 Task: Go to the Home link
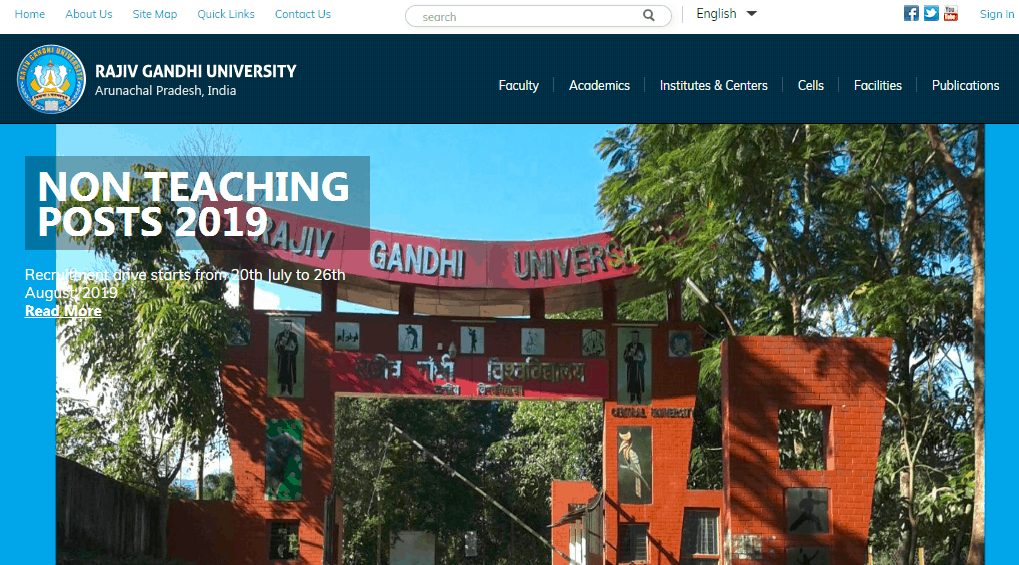(x=30, y=14)
